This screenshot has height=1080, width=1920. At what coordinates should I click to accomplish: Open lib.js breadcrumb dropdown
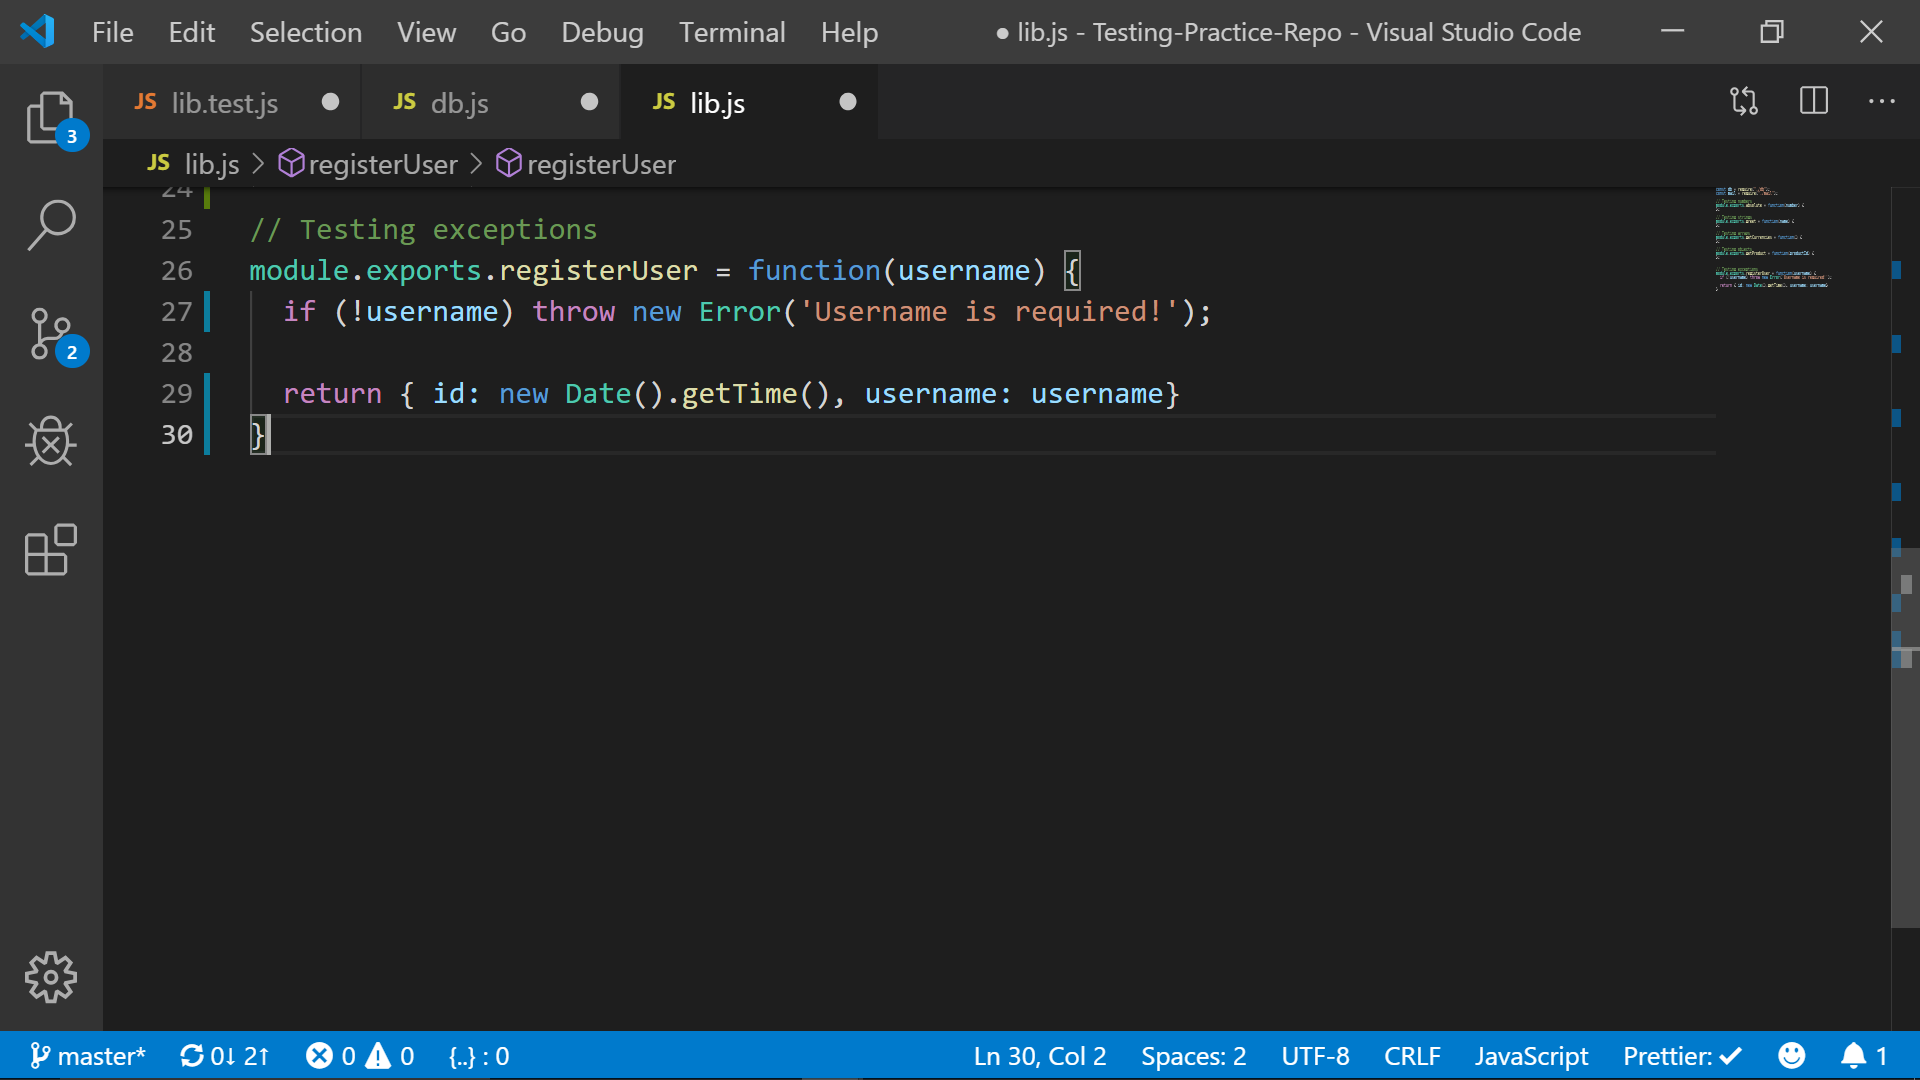[211, 164]
